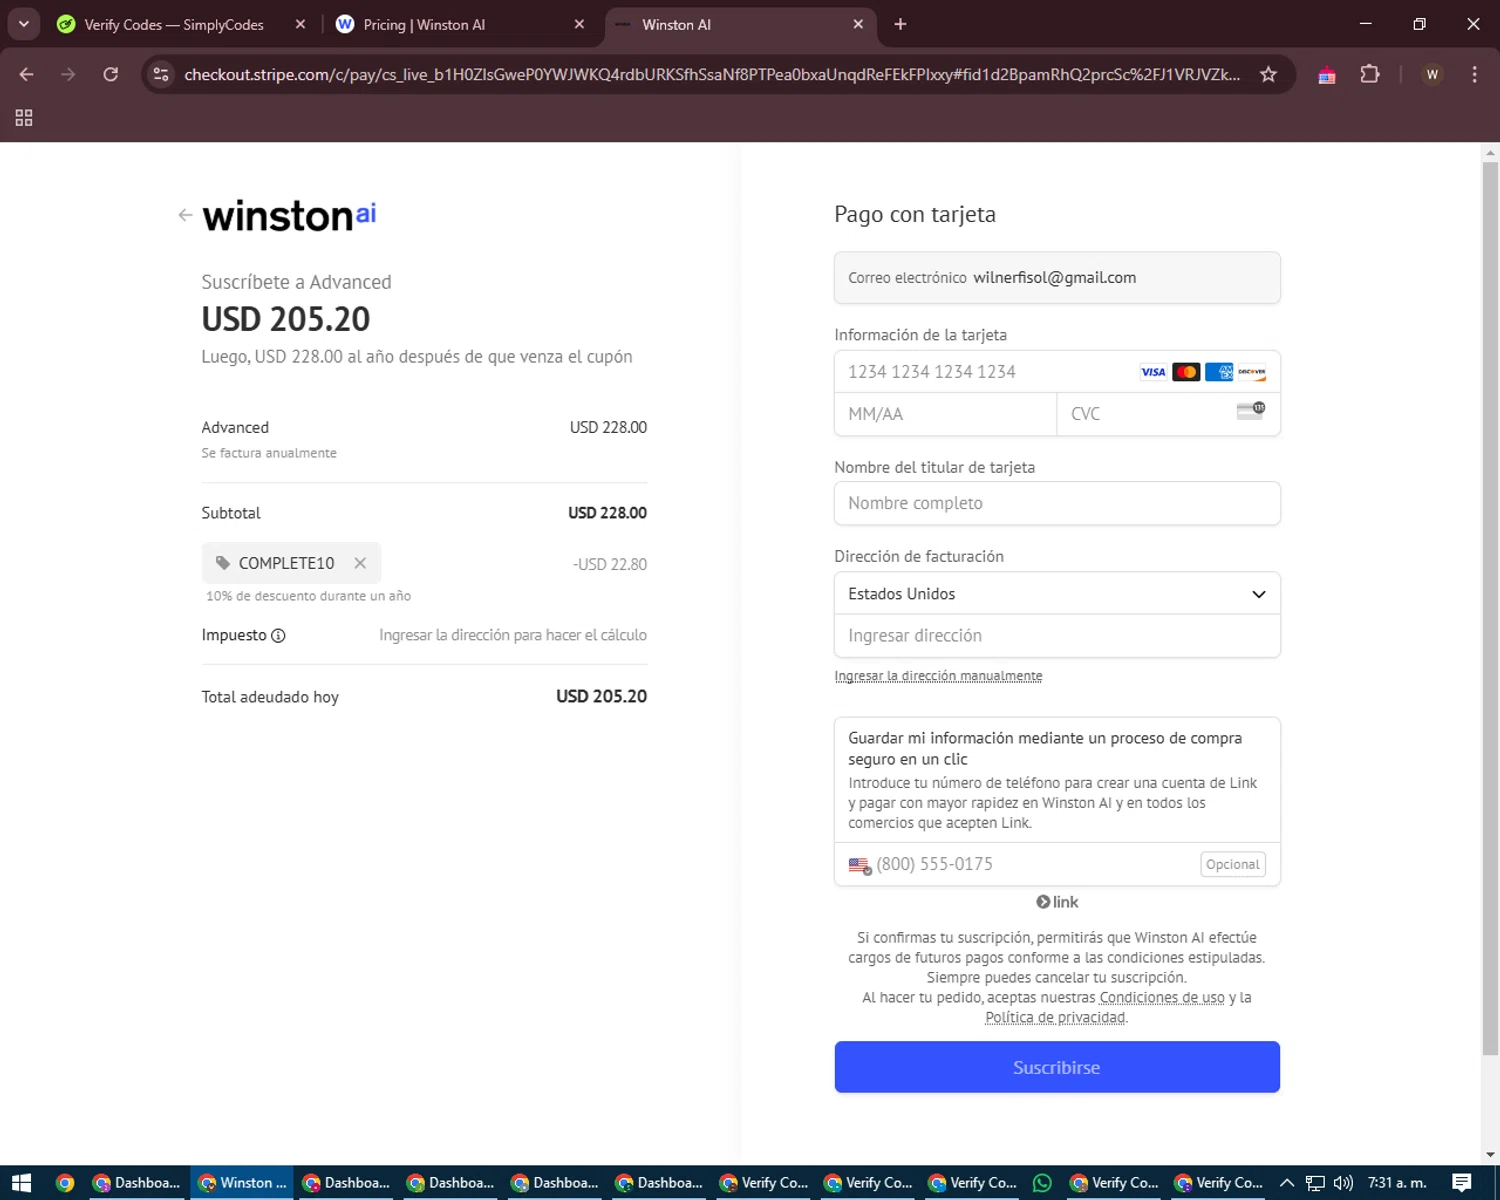Click the back arrow beside Winston AI logo

coord(185,215)
